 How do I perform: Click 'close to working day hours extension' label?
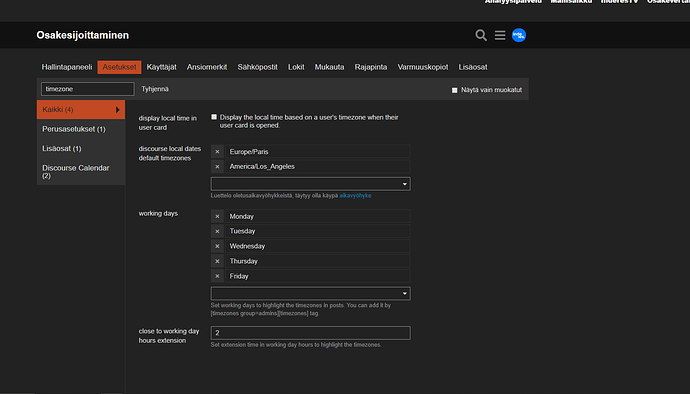point(169,336)
